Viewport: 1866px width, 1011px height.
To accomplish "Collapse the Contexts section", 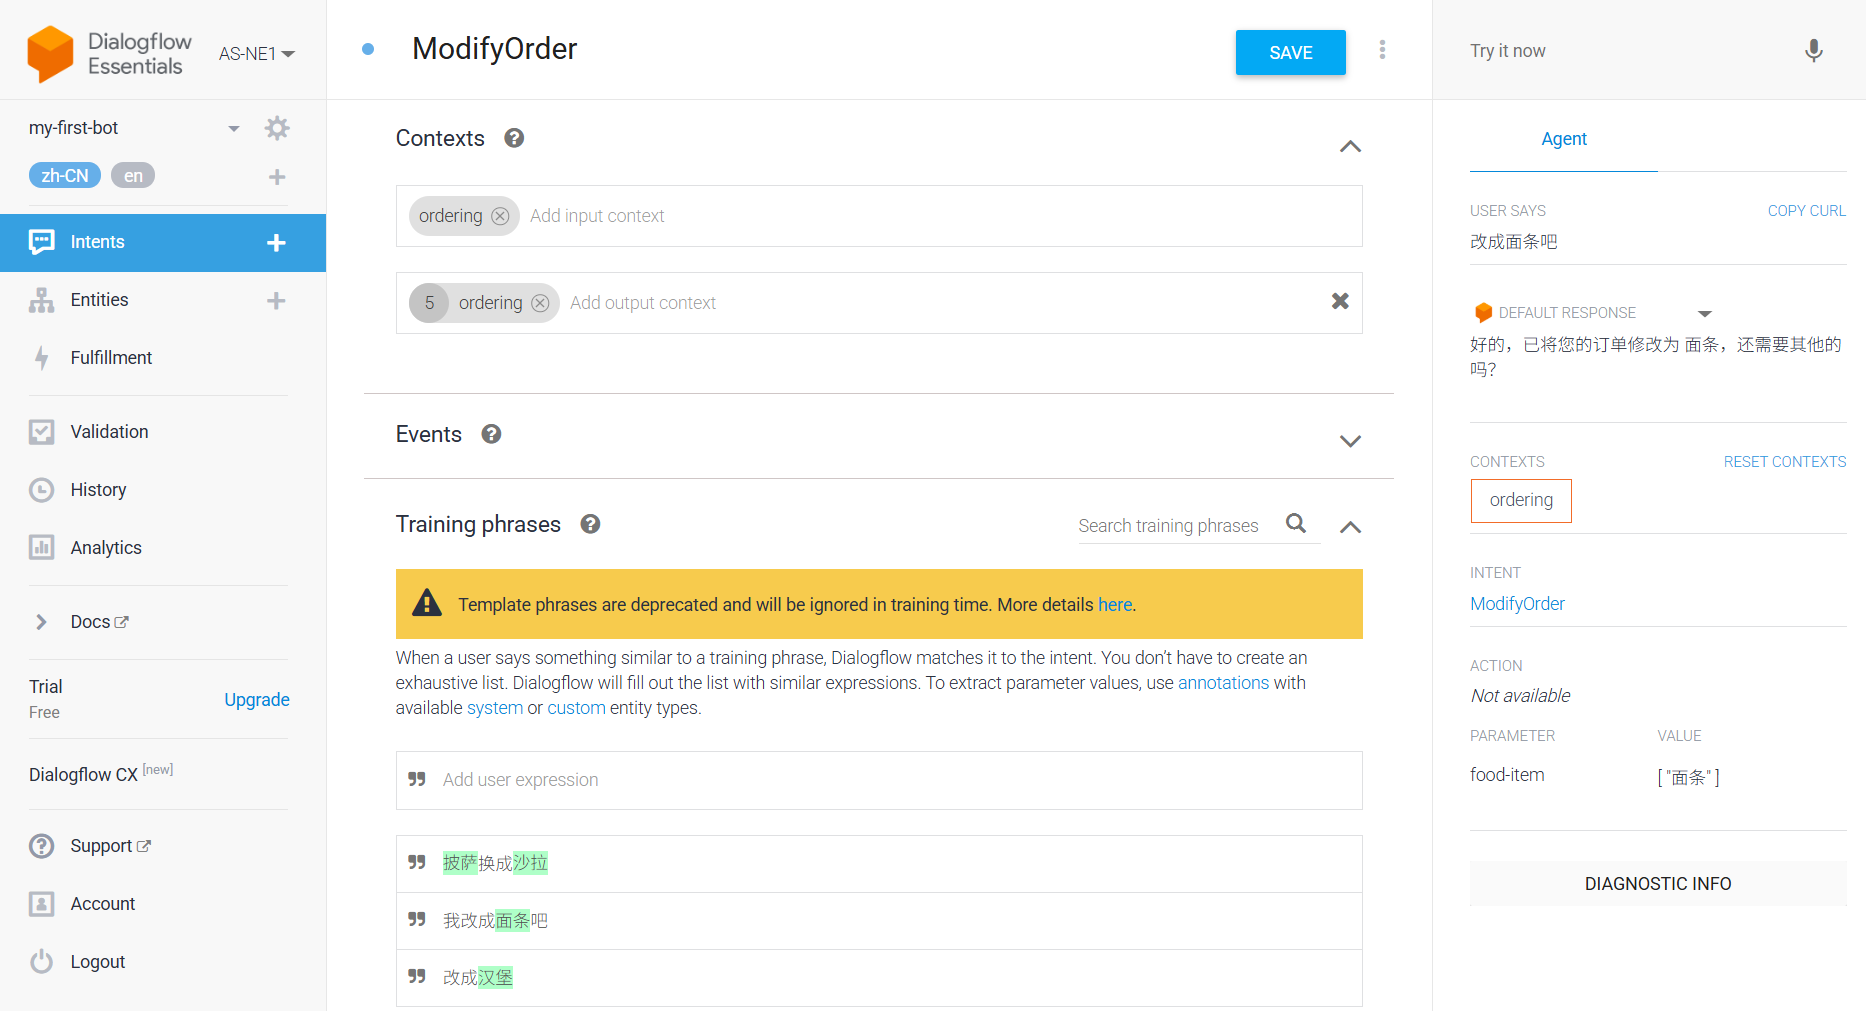I will tap(1350, 146).
